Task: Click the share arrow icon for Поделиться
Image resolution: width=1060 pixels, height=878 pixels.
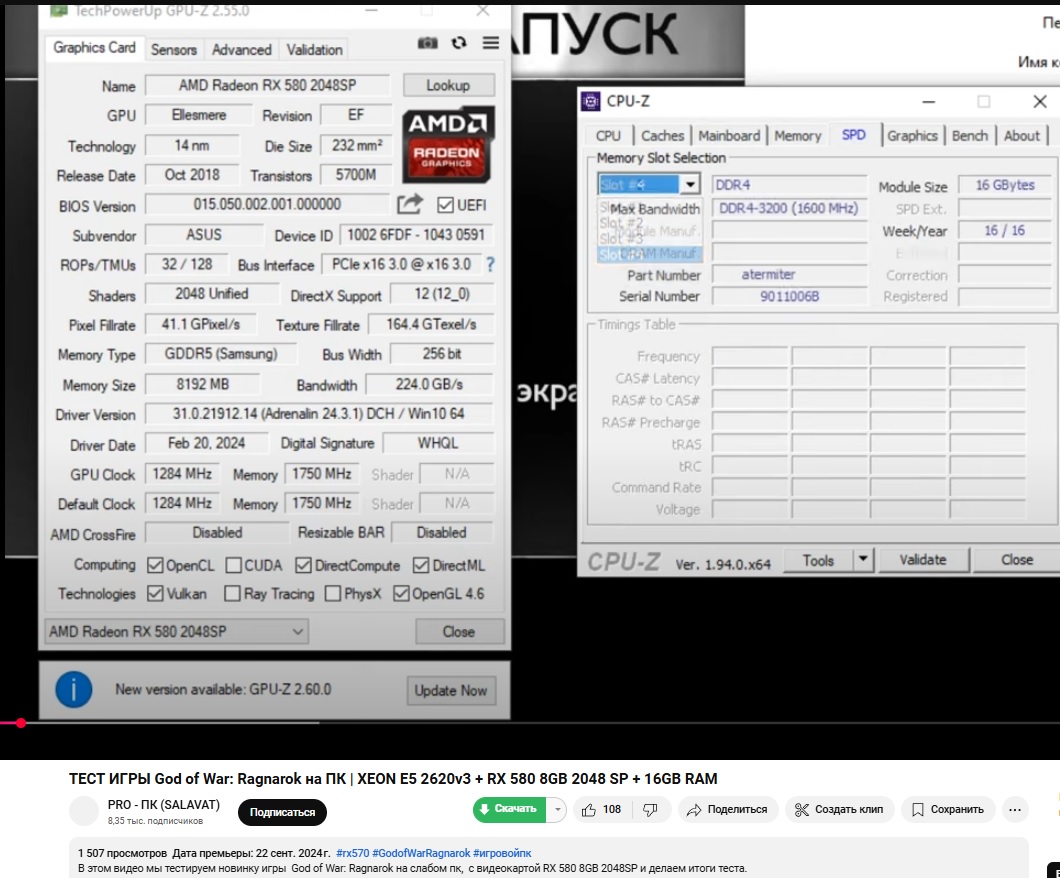Action: pyautogui.click(x=694, y=810)
